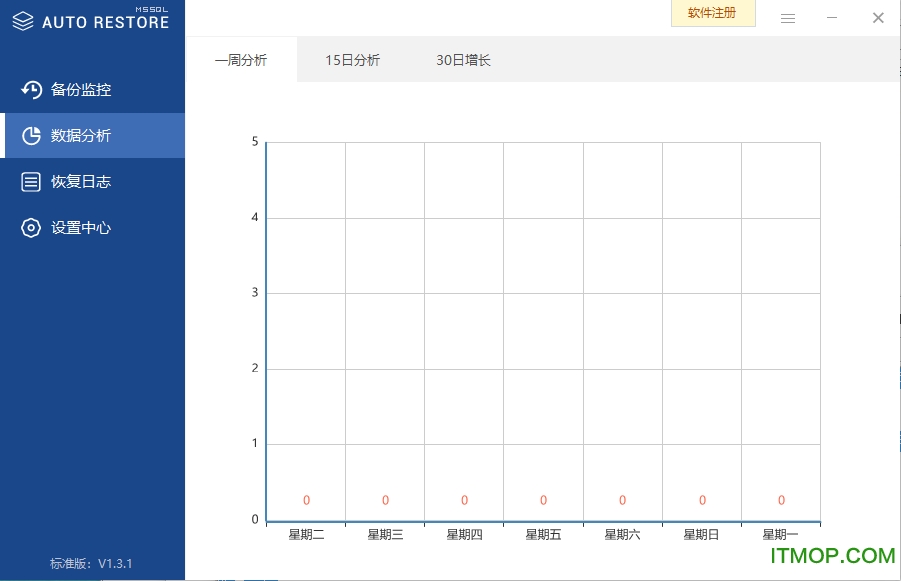The width and height of the screenshot is (901, 581).
Task: Click the 5 label on the Y axis
Action: [x=255, y=142]
